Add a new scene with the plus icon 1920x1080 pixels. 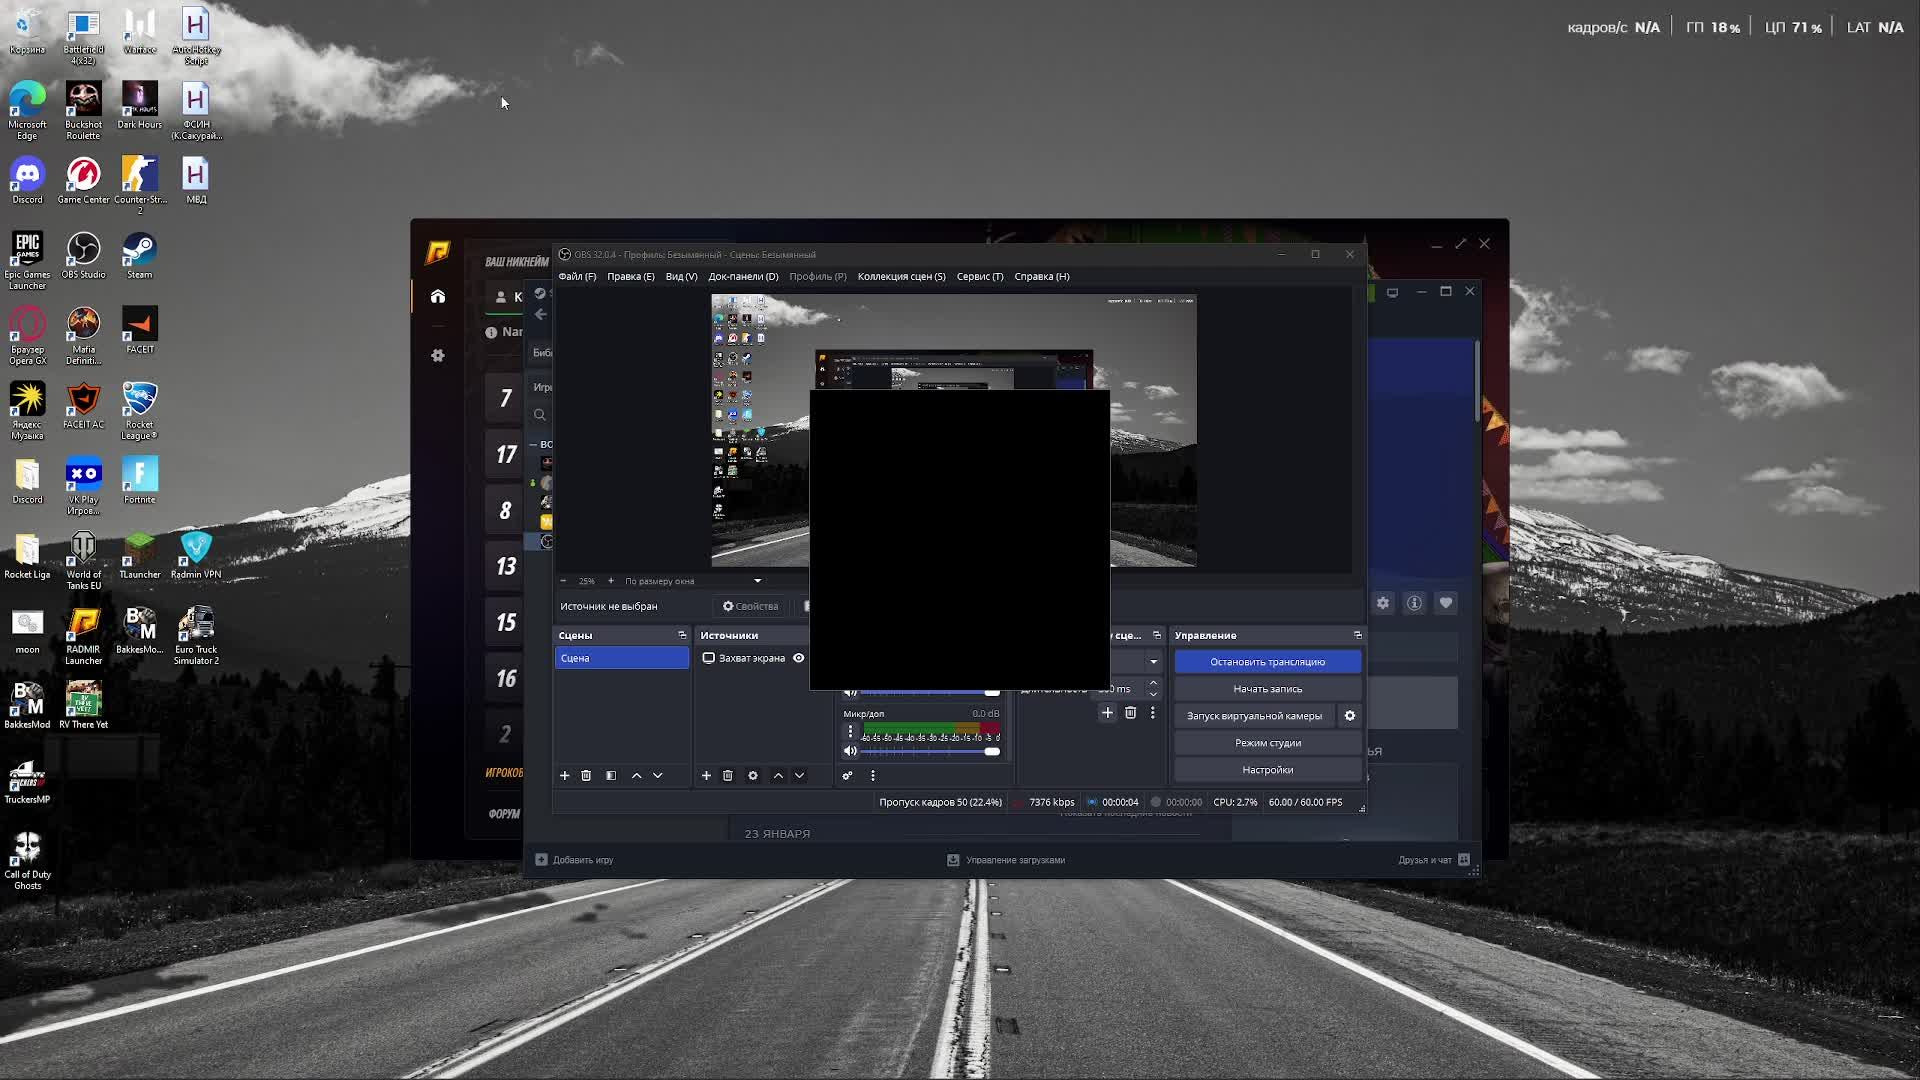(x=565, y=776)
